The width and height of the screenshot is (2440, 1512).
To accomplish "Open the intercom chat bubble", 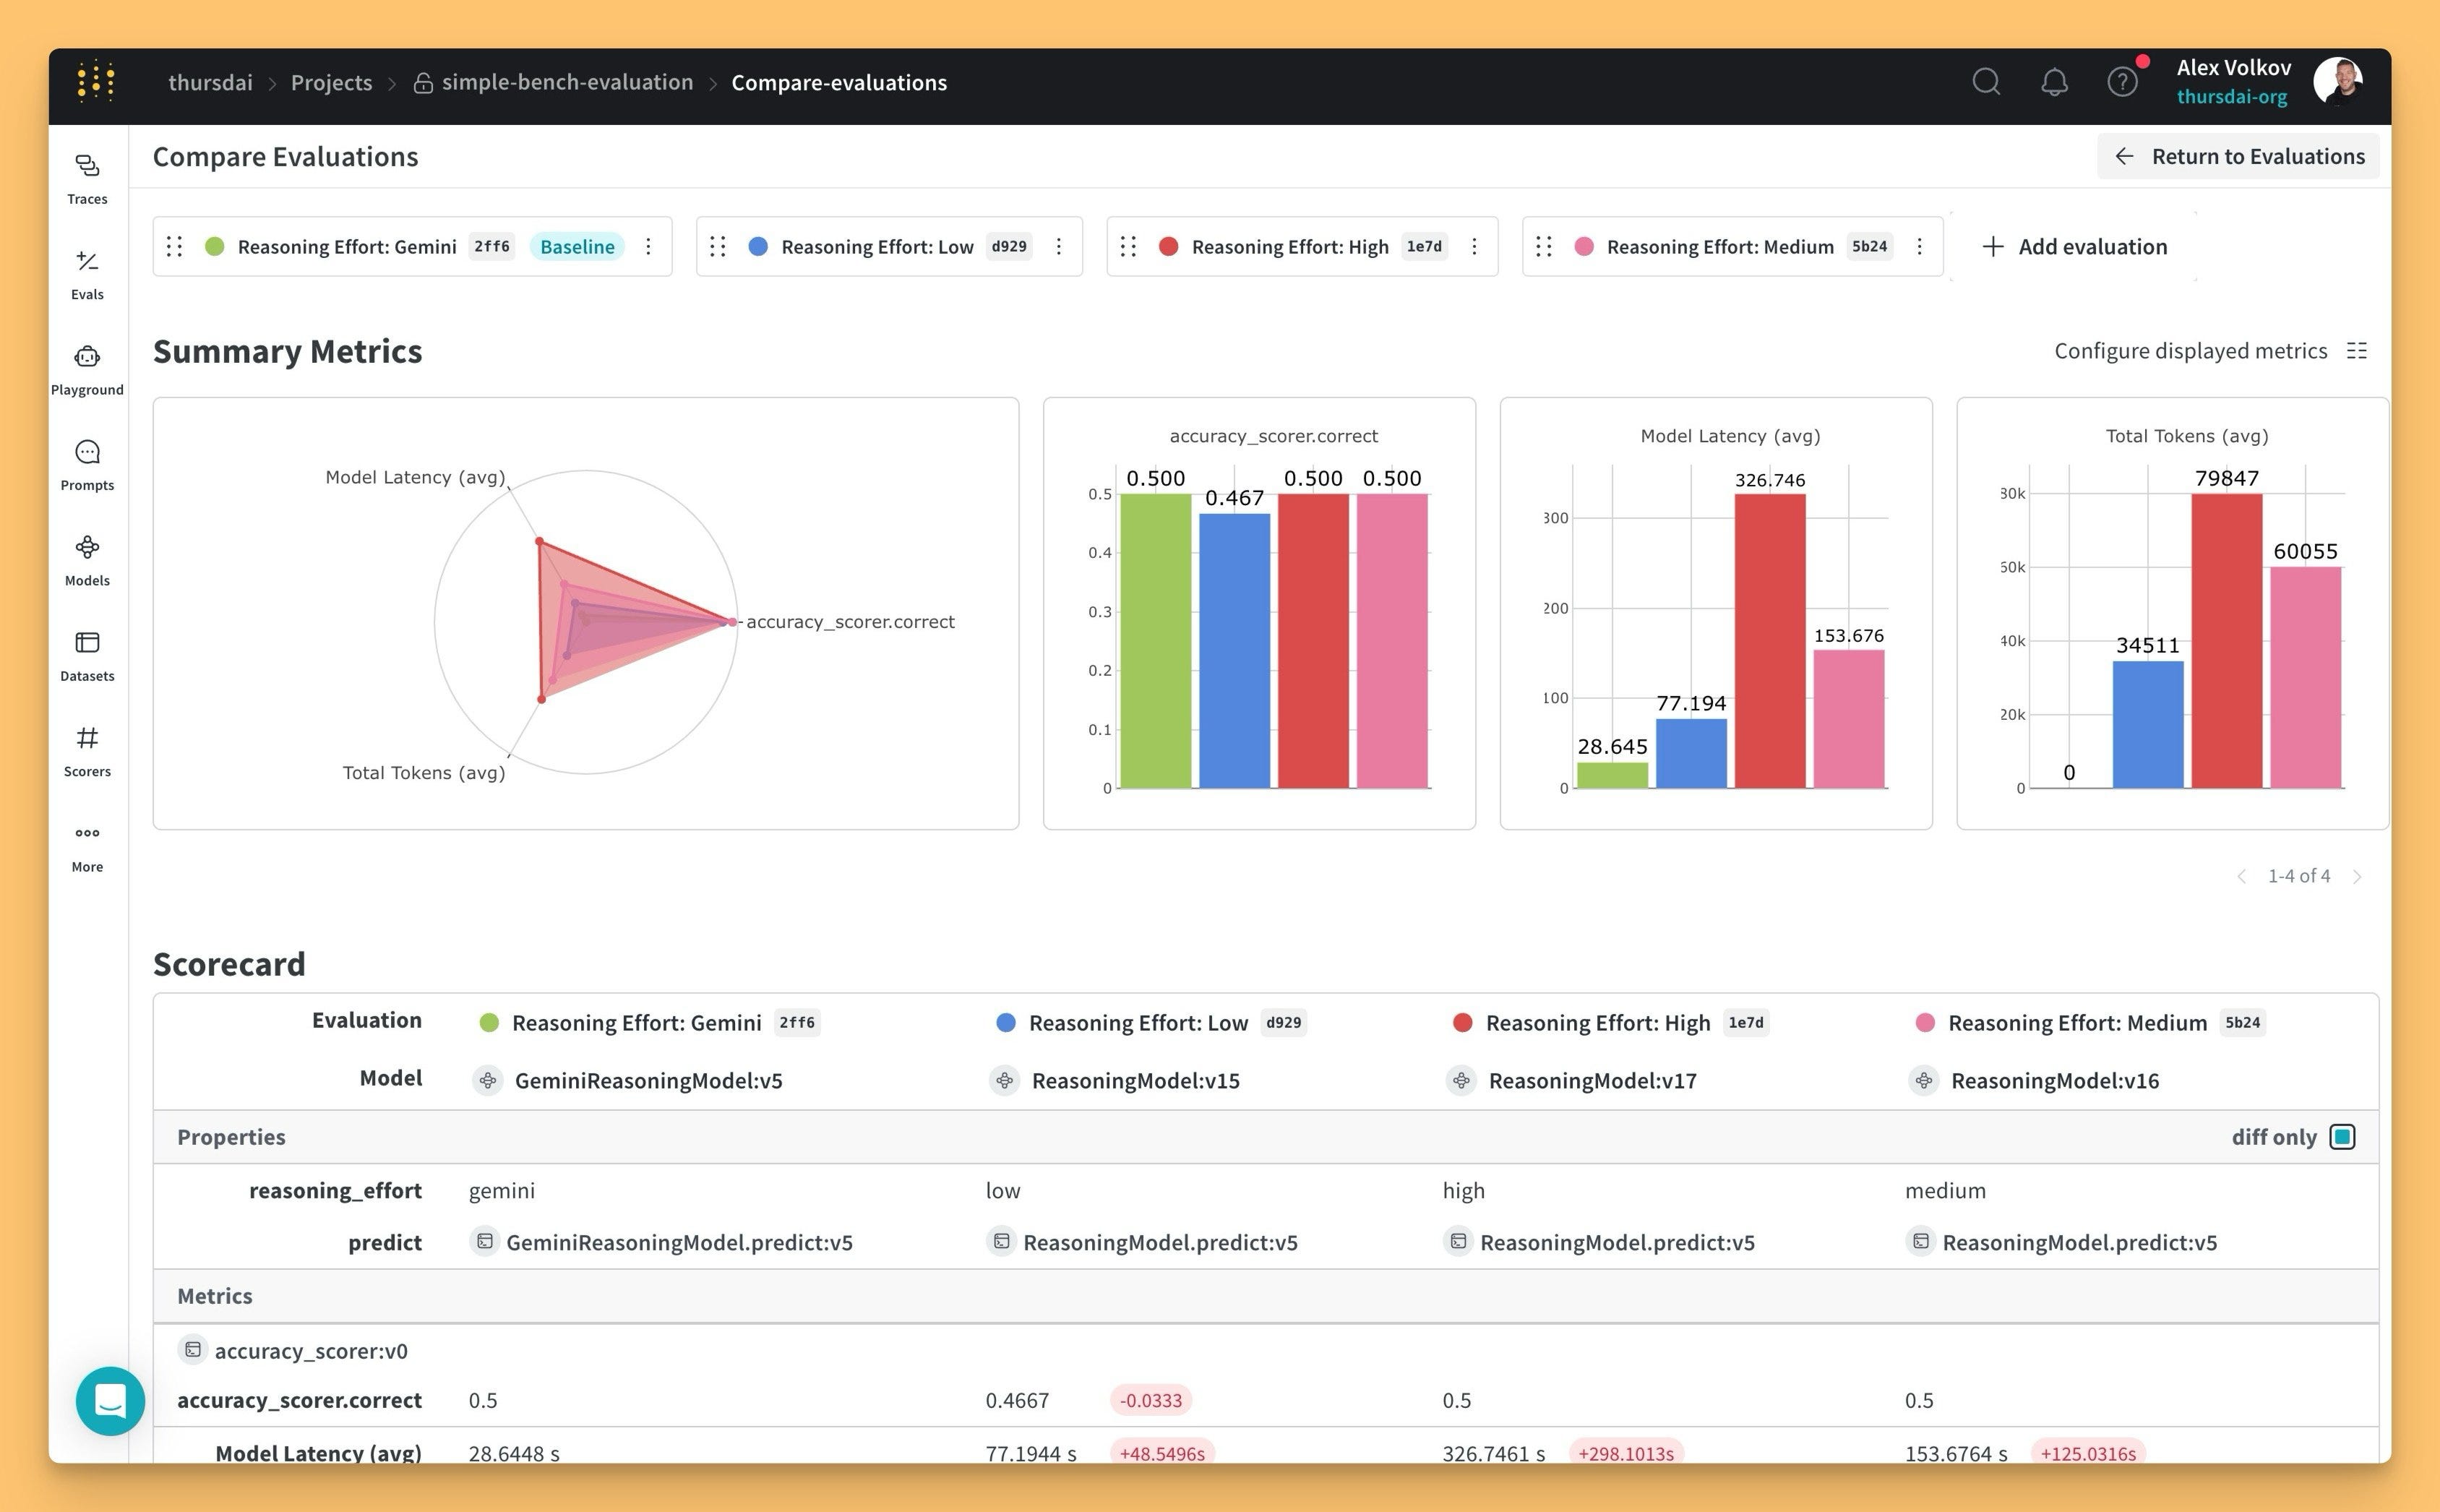I will point(110,1401).
